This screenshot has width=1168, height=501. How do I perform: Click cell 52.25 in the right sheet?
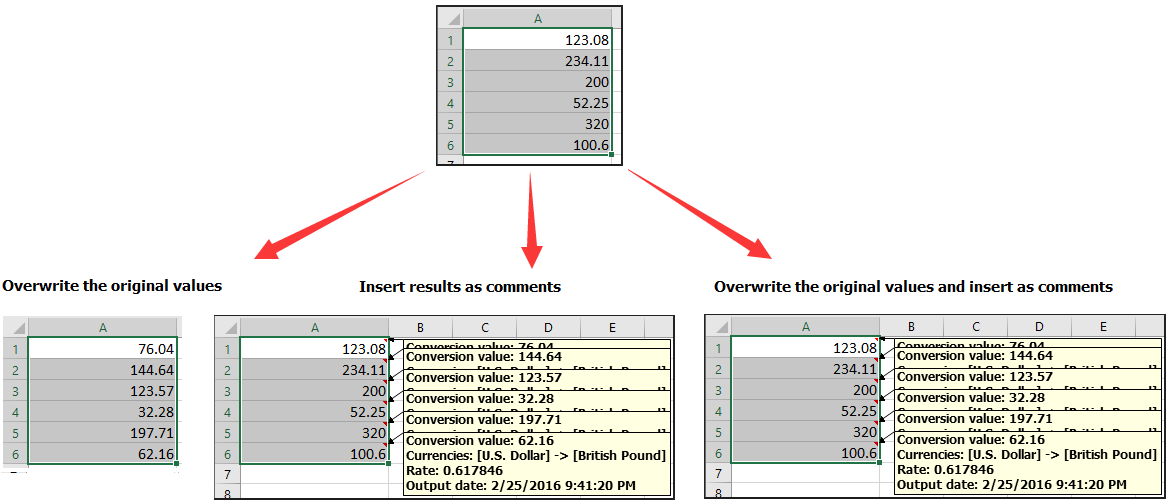pos(805,411)
